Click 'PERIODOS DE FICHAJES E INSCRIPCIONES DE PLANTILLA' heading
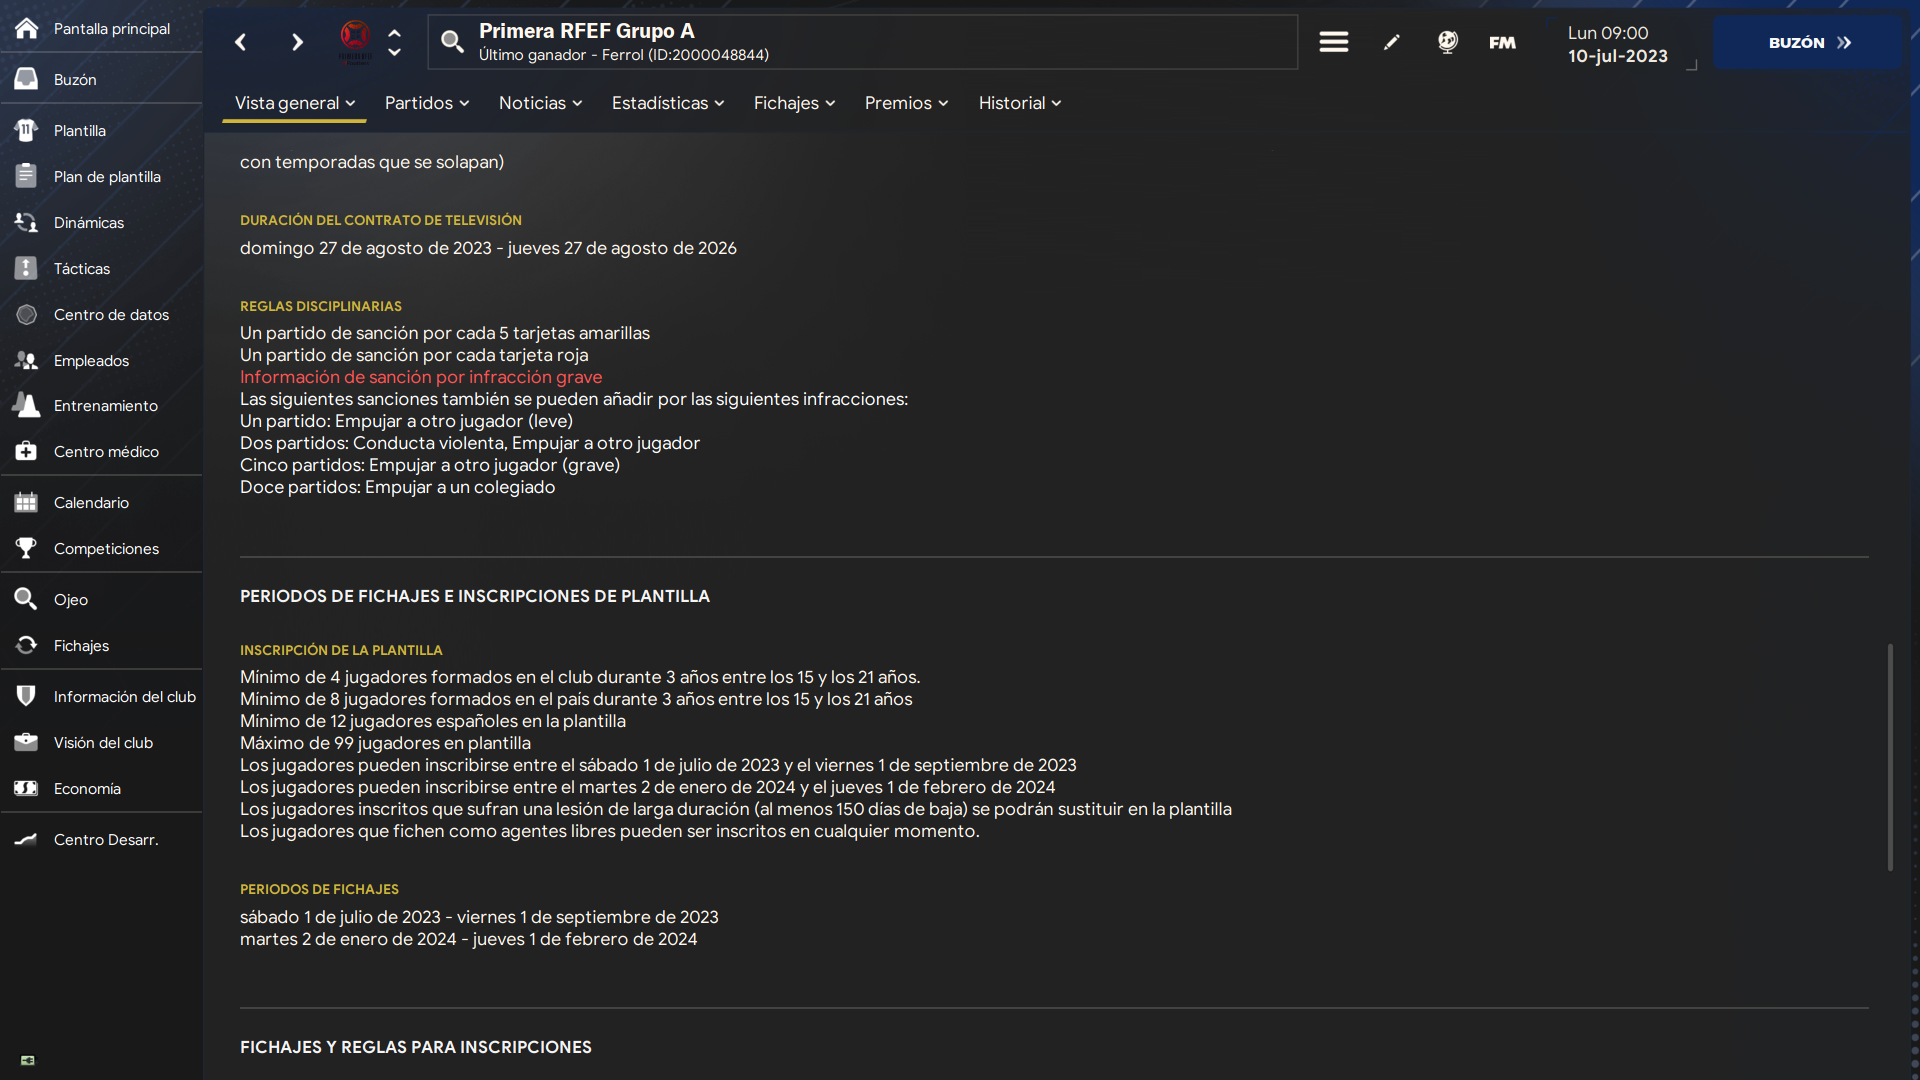 point(475,596)
